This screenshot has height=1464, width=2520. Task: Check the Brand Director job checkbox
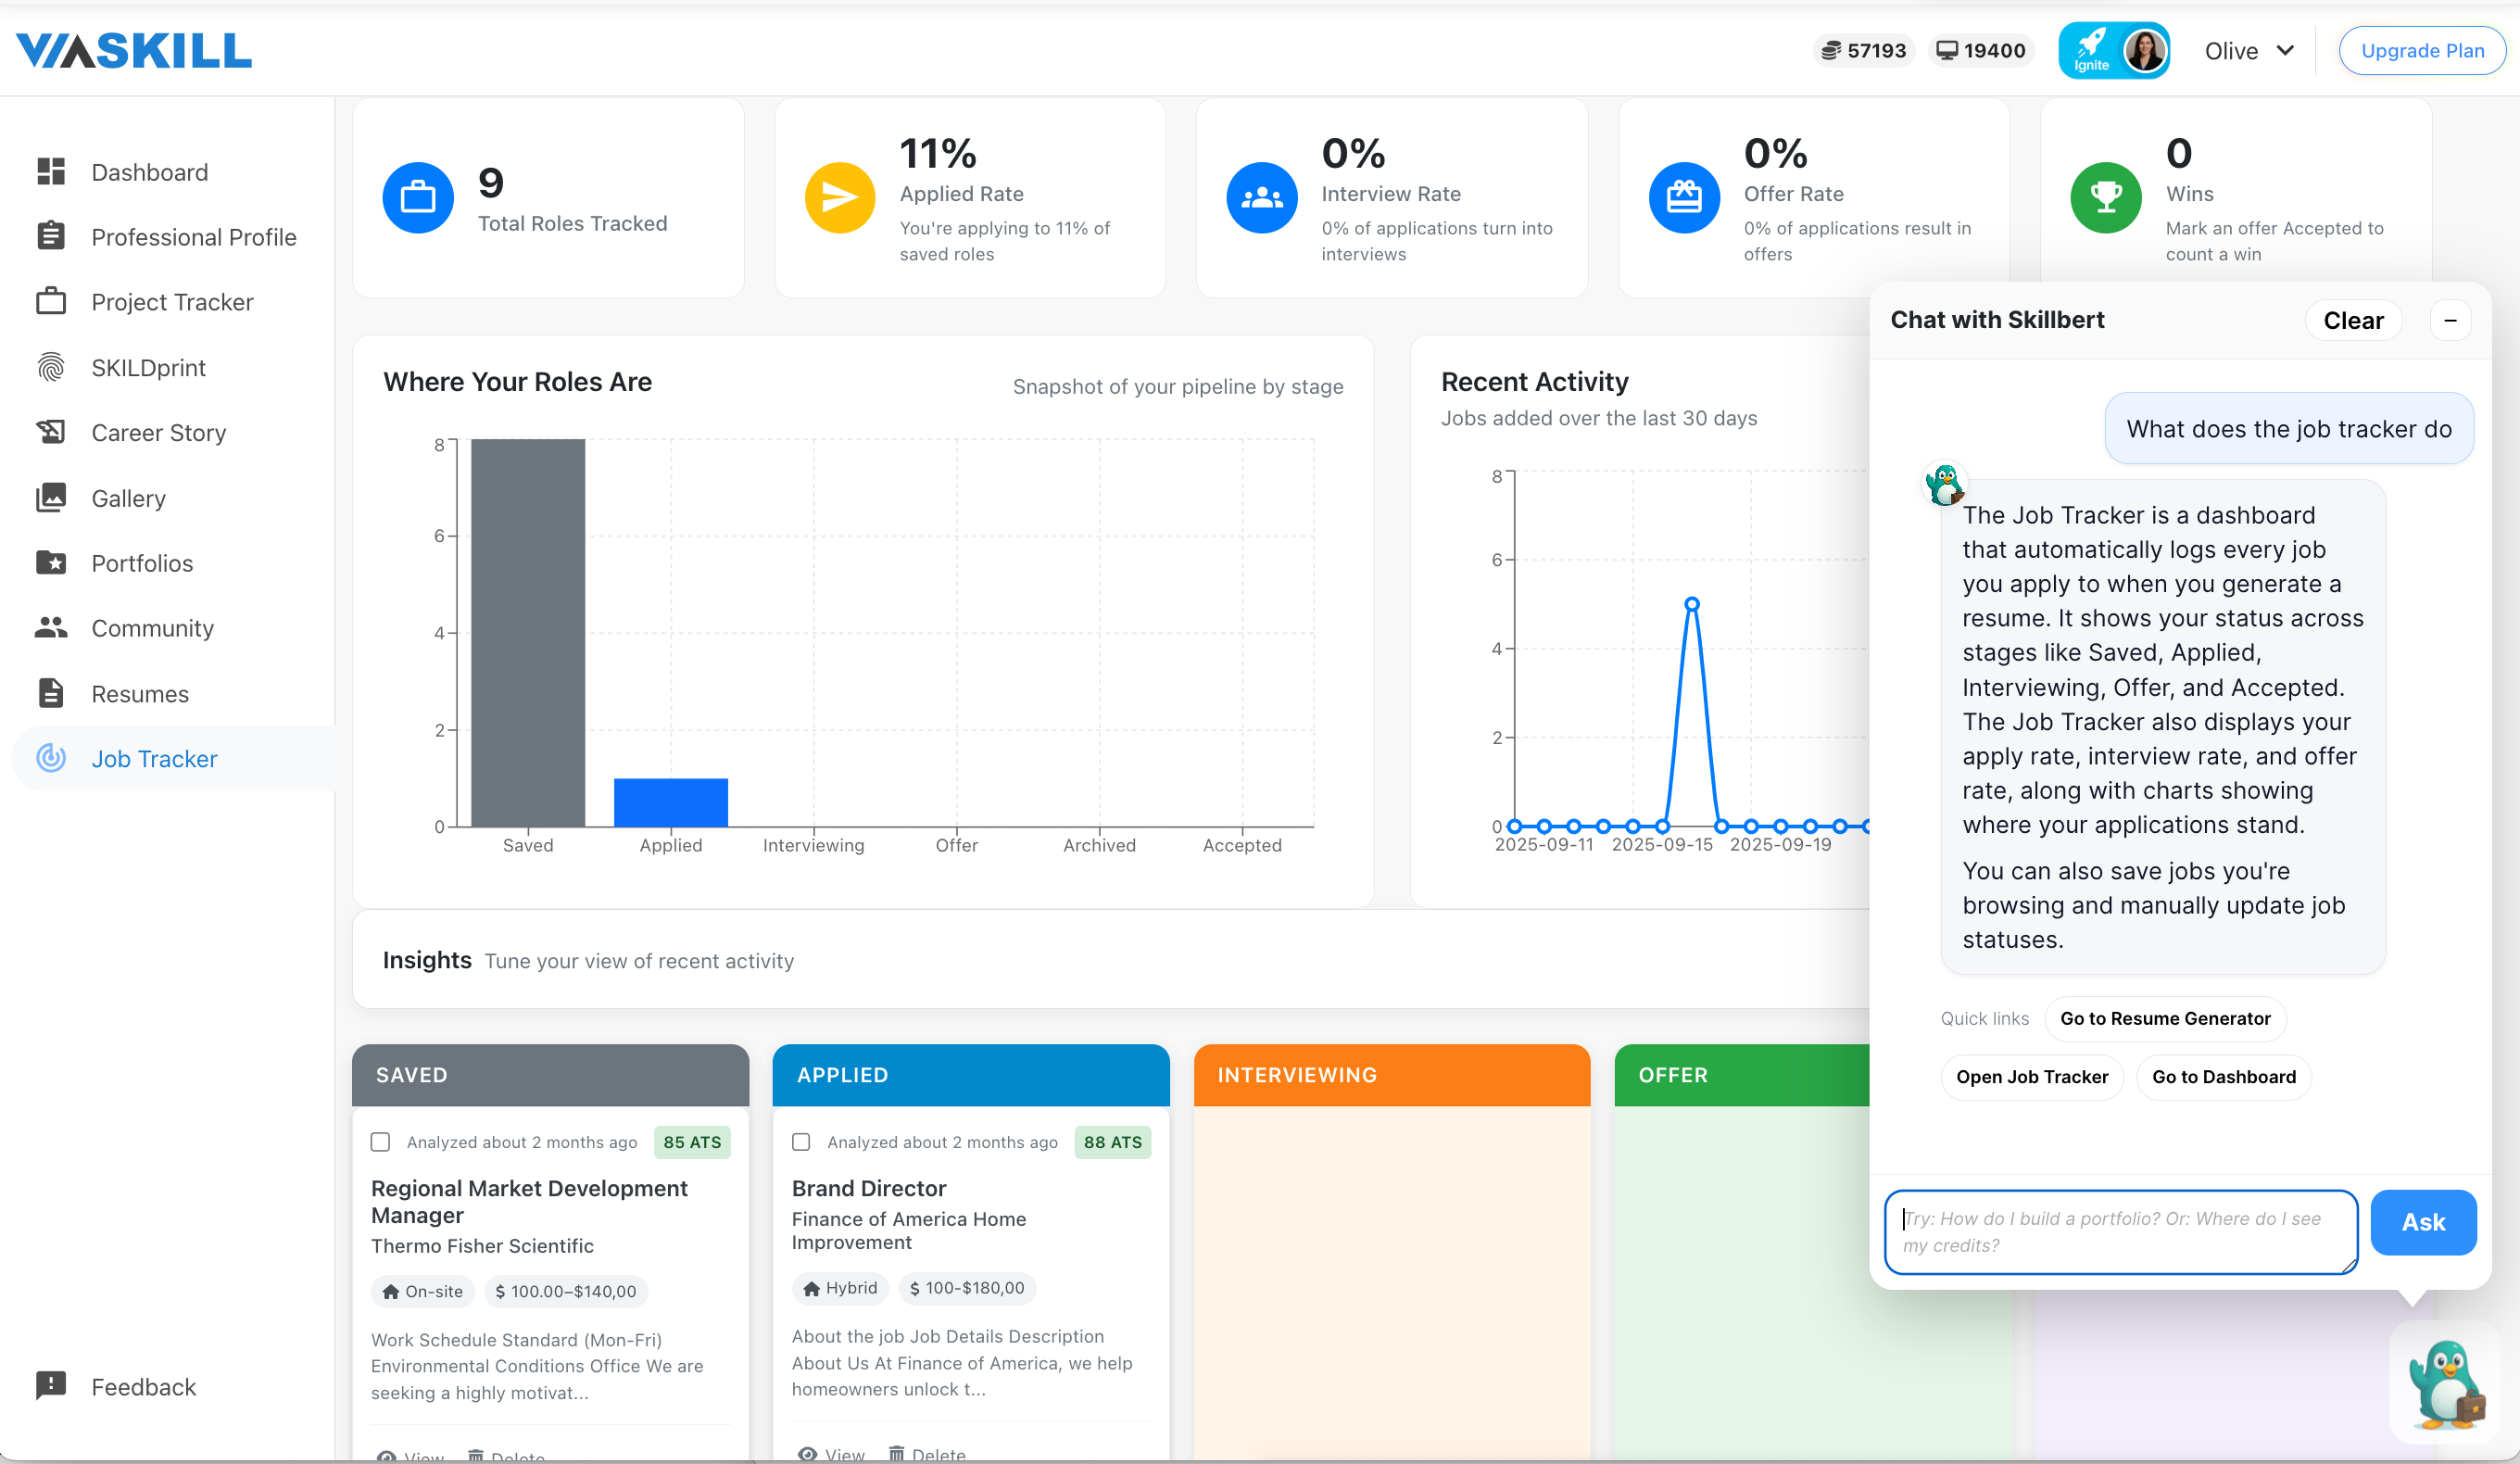tap(801, 1141)
